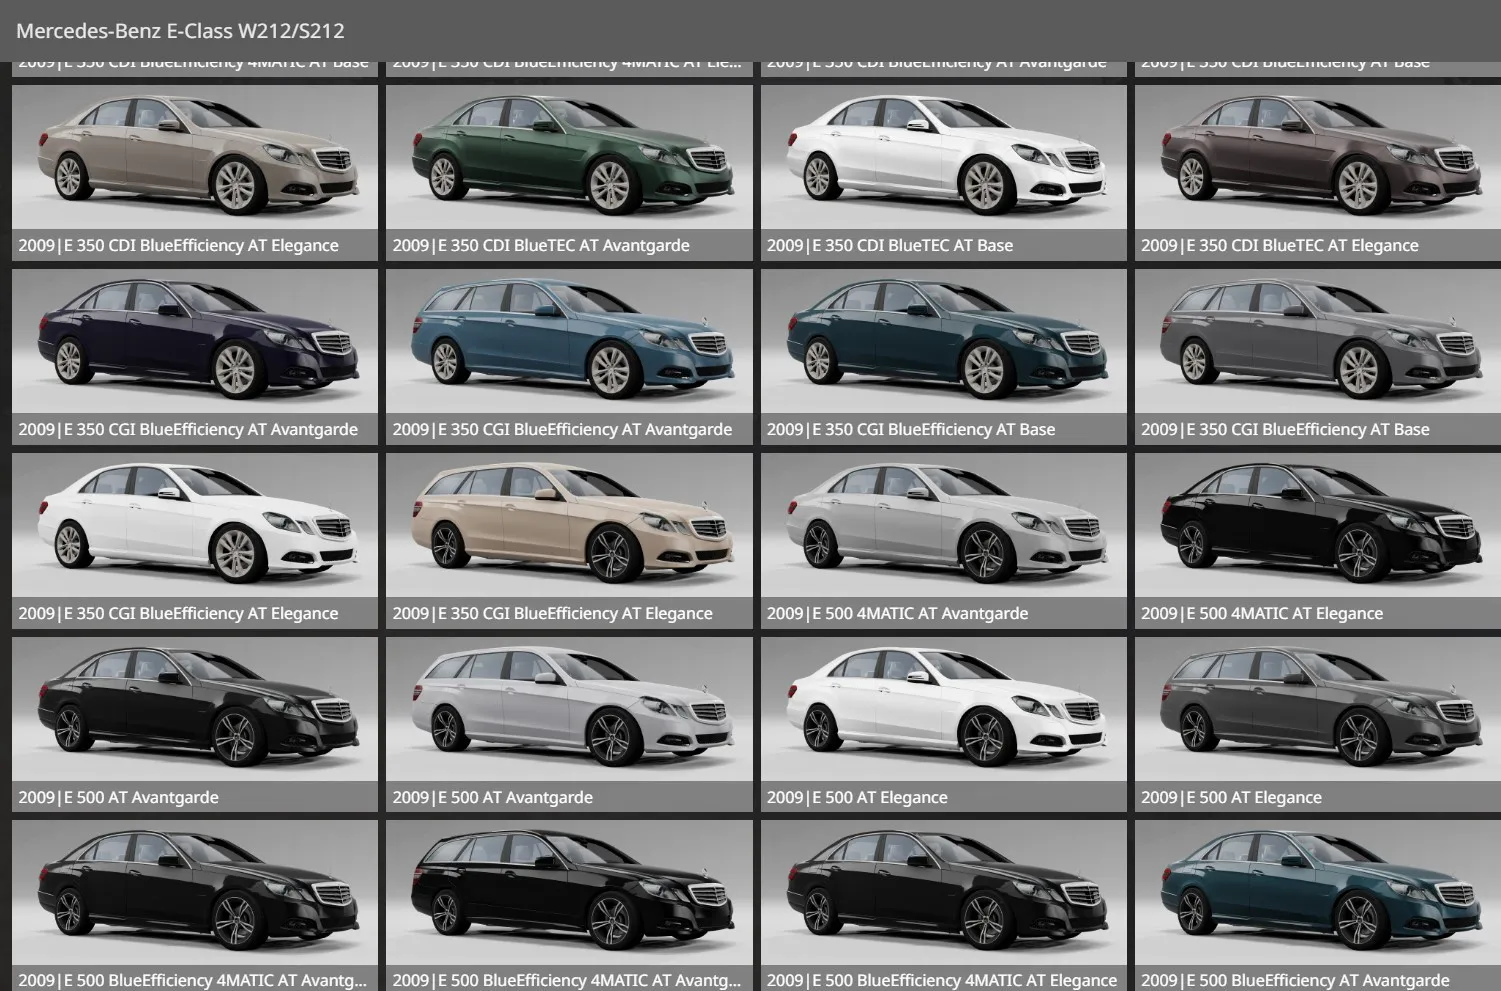Pick teal E 350 CGI BlueEfficiency Base sedan
1501x991 pixels.
tap(943, 356)
